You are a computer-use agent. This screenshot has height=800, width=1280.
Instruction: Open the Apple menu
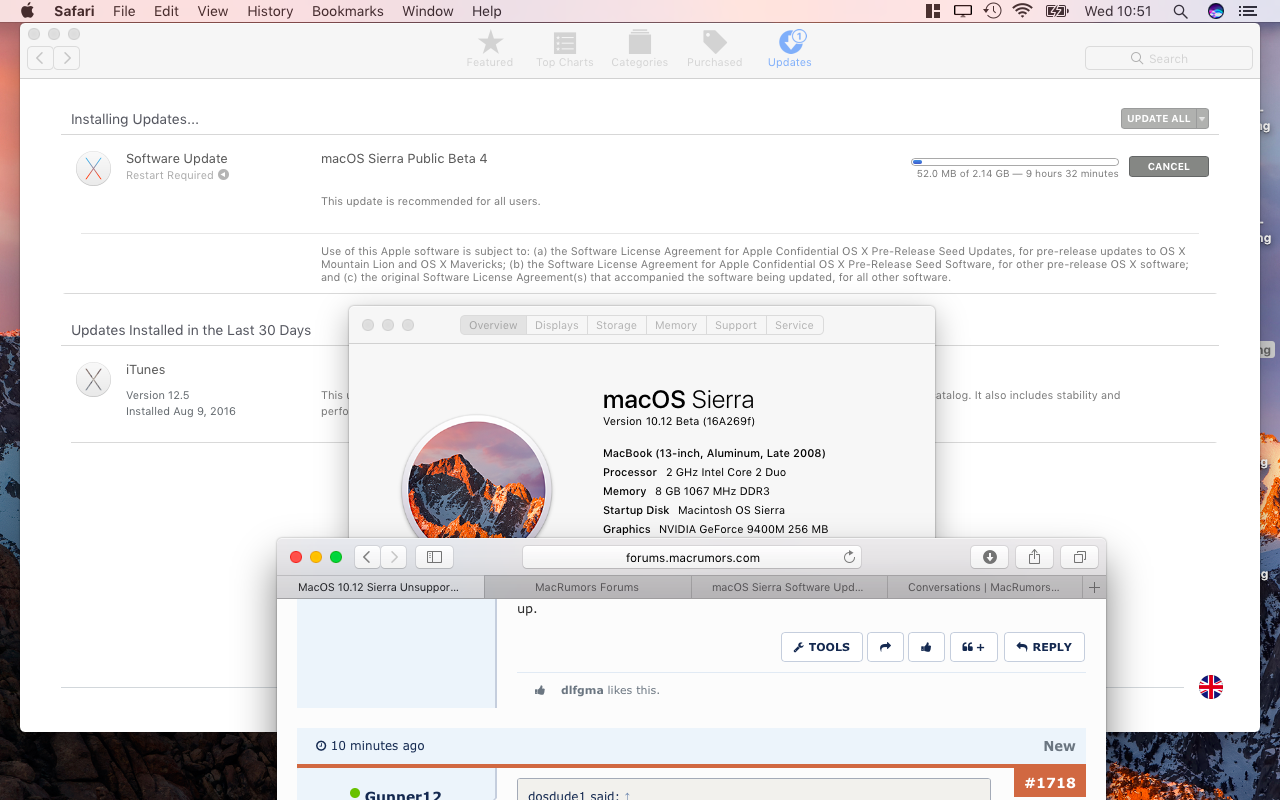pyautogui.click(x=28, y=11)
